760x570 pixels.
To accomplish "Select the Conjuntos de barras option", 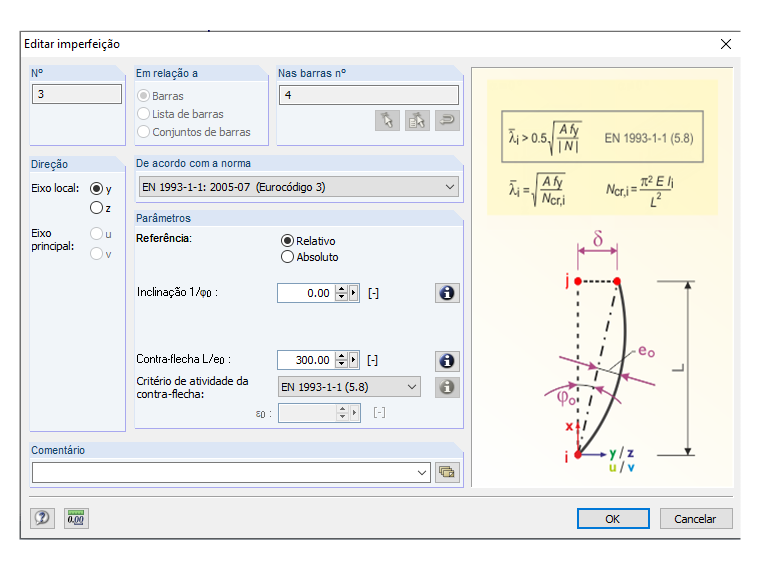I will 143,132.
